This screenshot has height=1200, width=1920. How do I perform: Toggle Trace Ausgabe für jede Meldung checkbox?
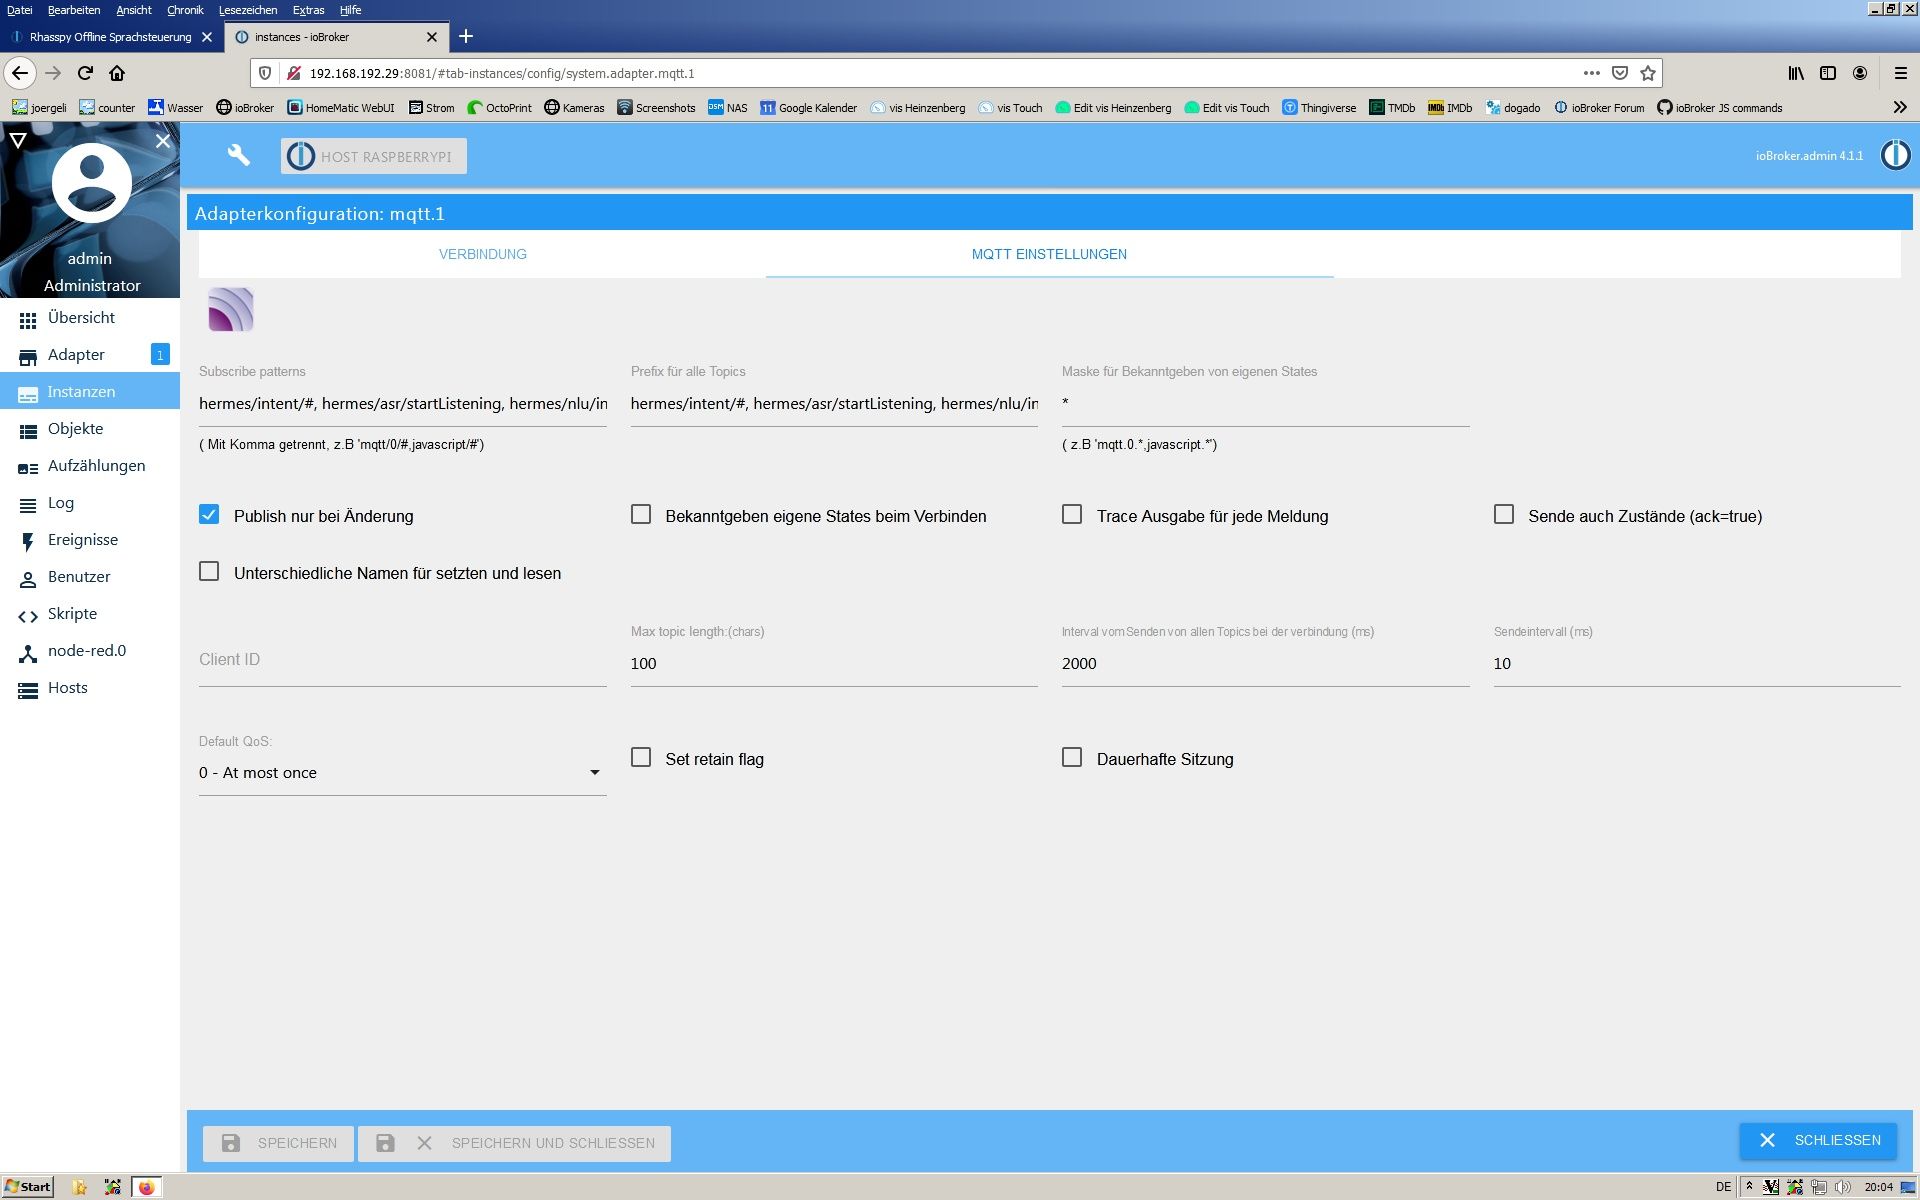1071,514
